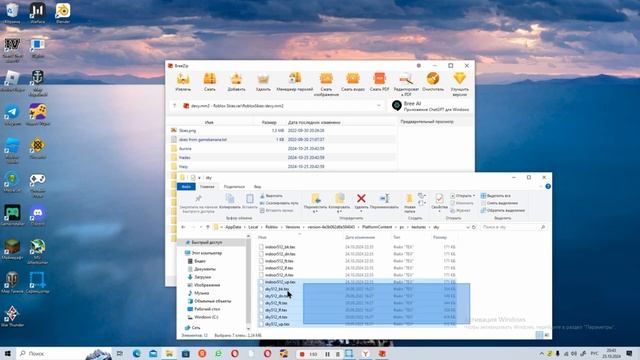Viewport: 640px width, 360px height.
Task: Switch to the Home ribbon tab
Action: pyautogui.click(x=207, y=187)
